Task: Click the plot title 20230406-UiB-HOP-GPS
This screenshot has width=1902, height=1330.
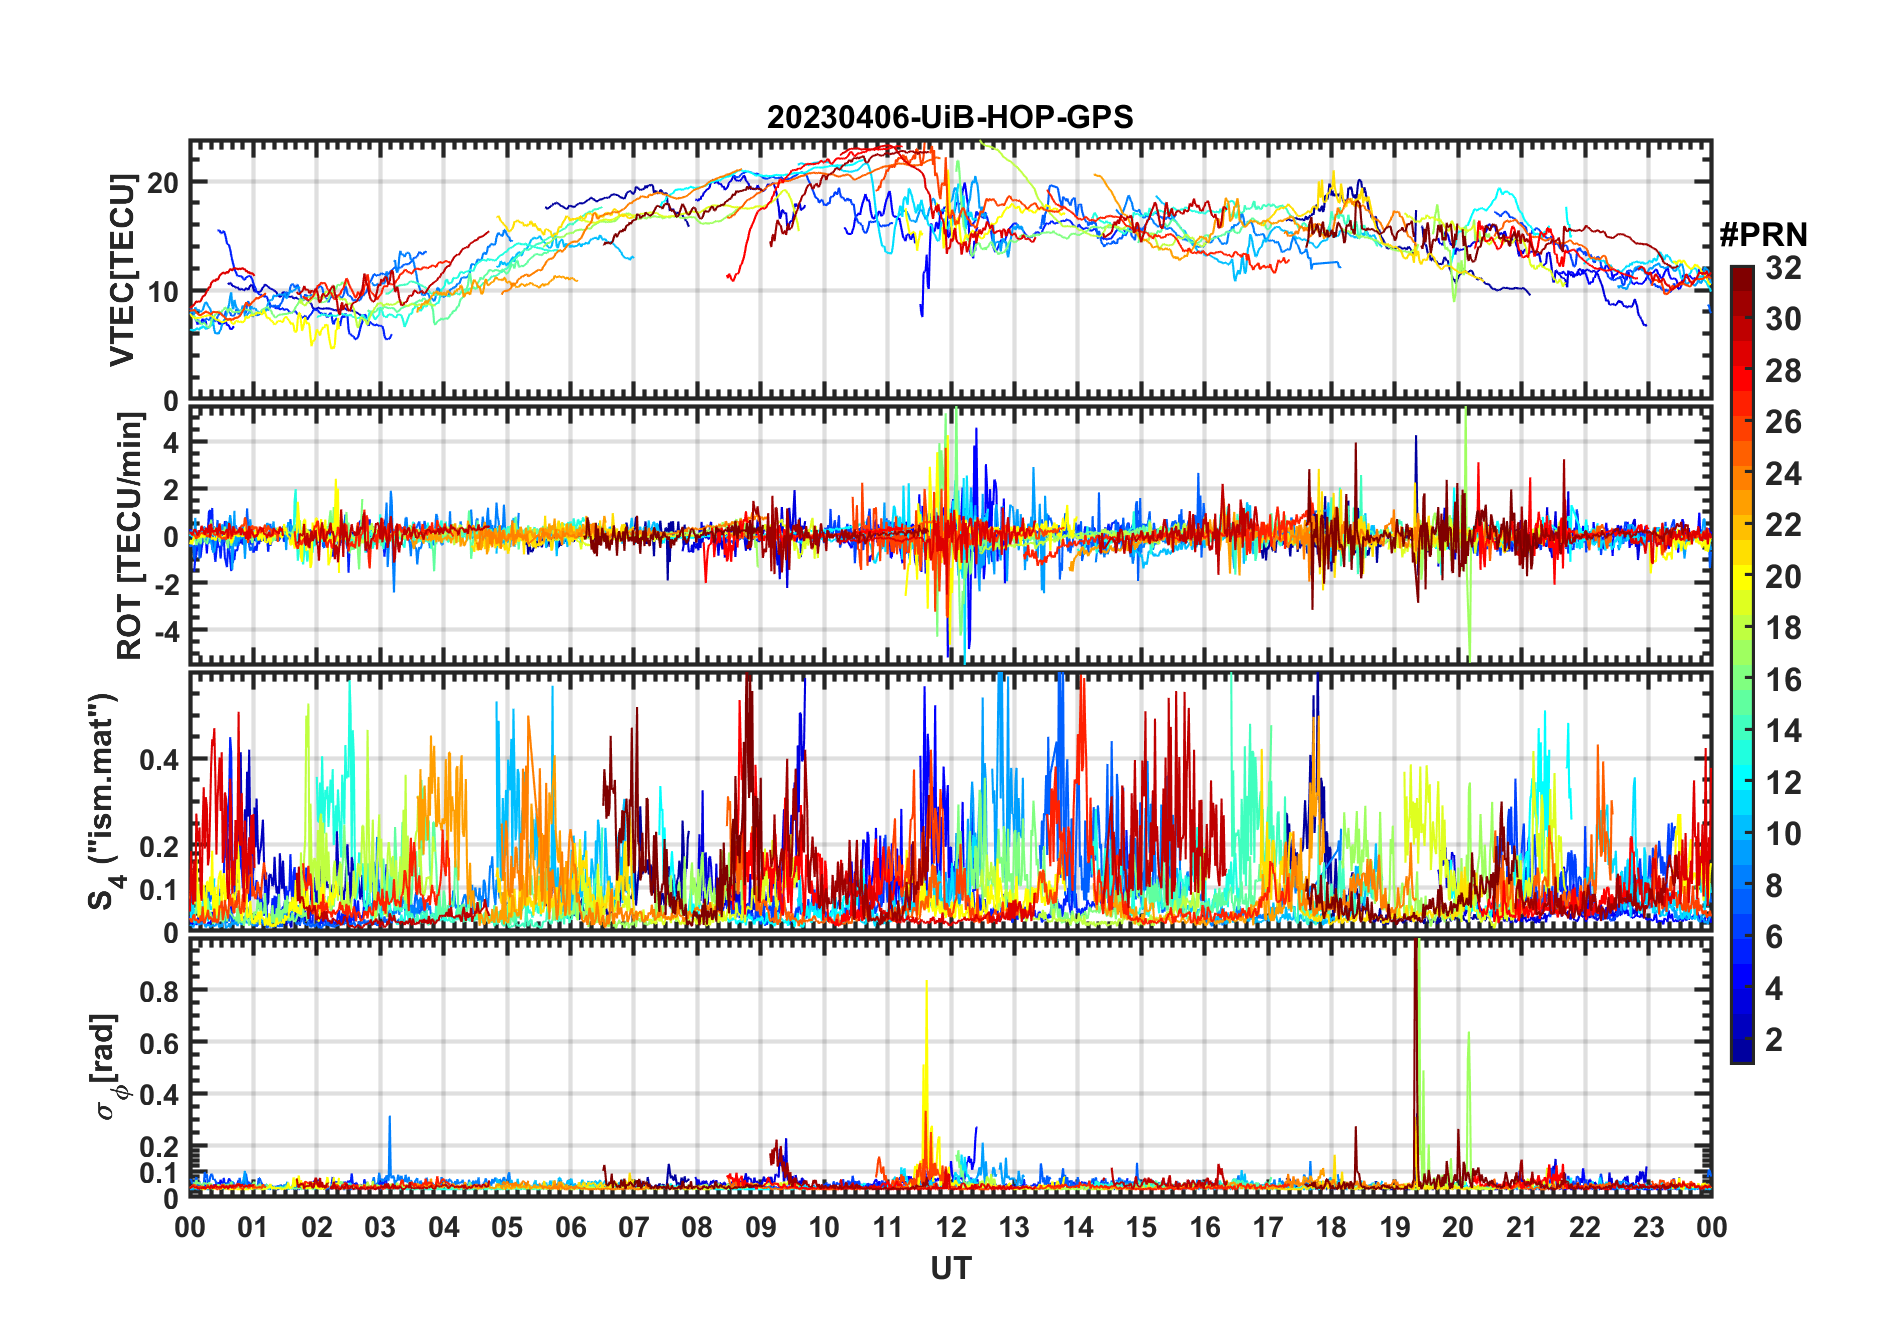Action: click(950, 118)
